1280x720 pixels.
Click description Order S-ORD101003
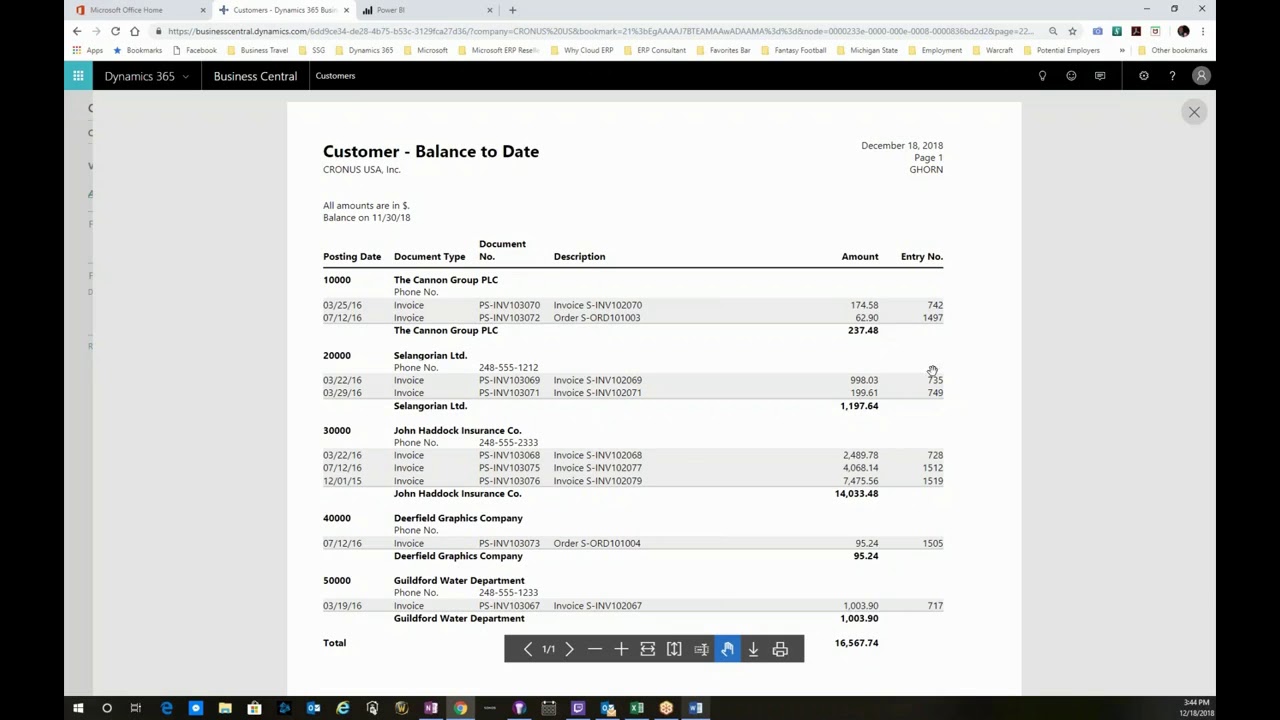[597, 318]
